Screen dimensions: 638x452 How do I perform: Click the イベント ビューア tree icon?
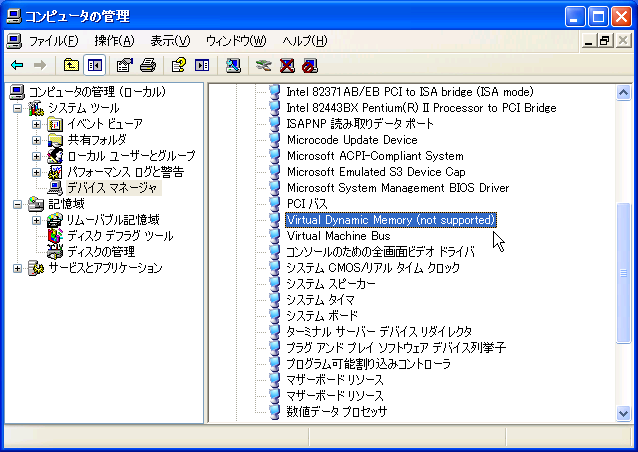[x=55, y=124]
